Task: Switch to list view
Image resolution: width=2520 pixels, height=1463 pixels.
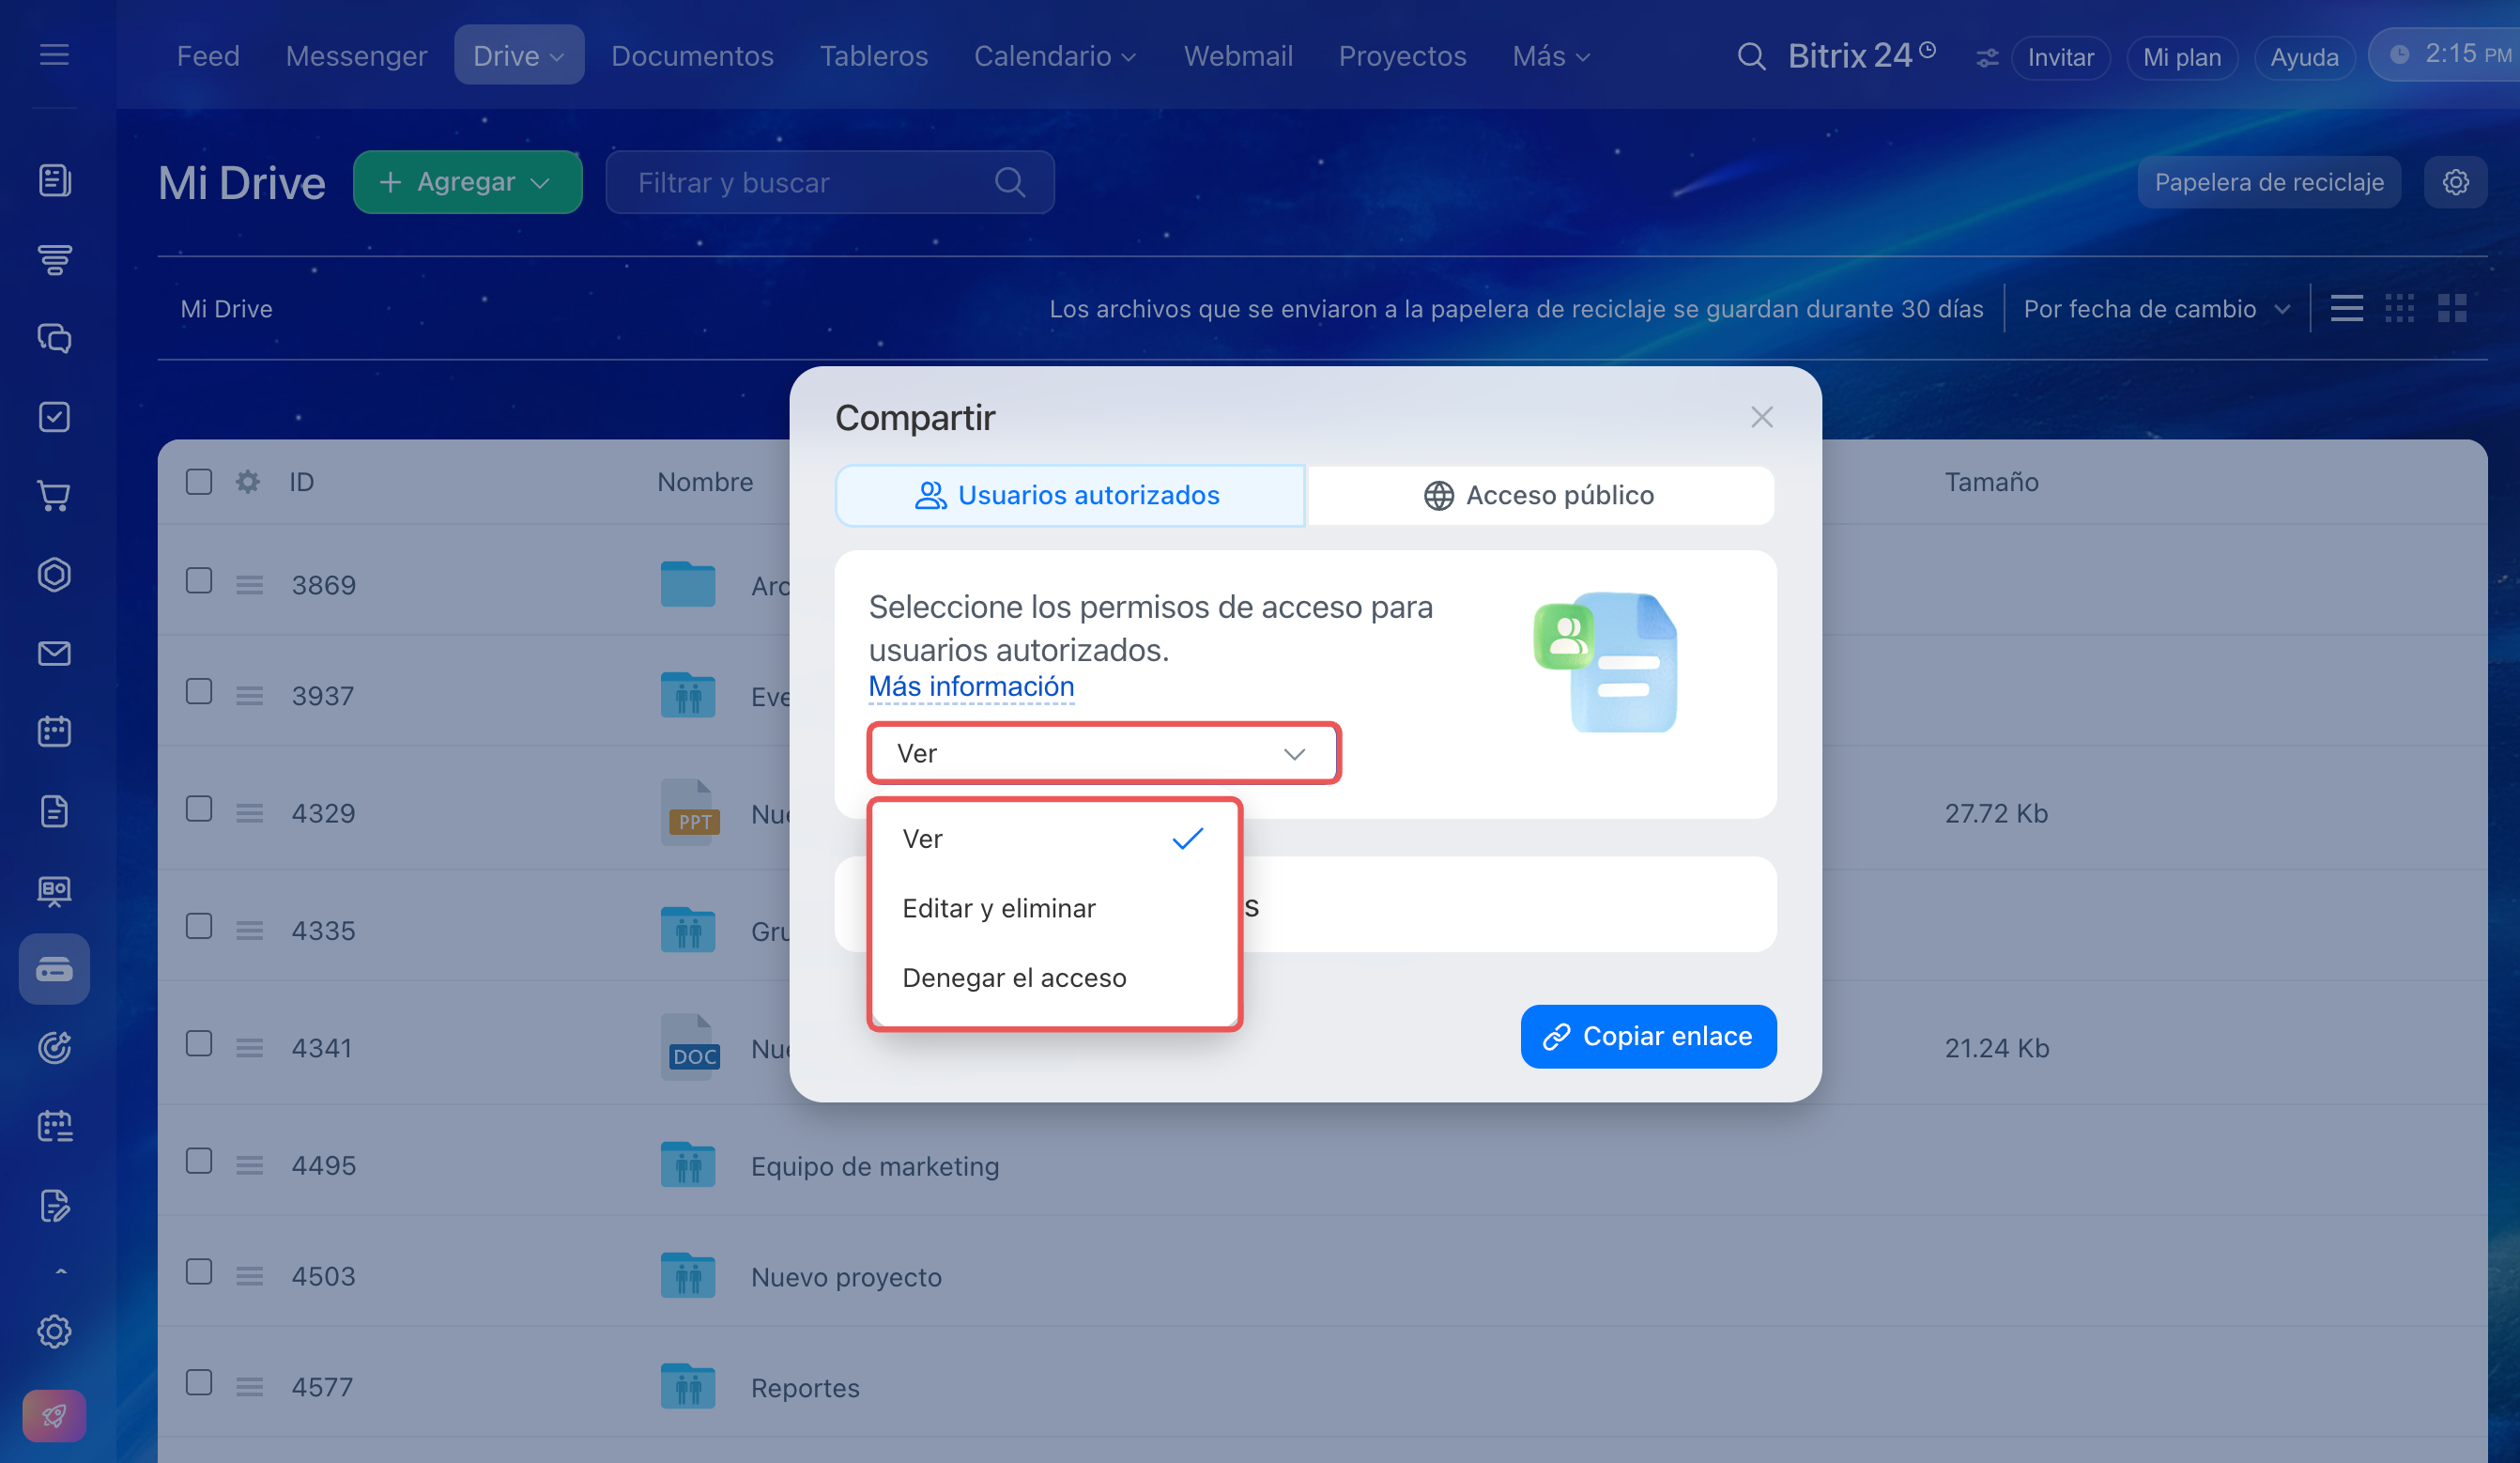Action: 2346,308
